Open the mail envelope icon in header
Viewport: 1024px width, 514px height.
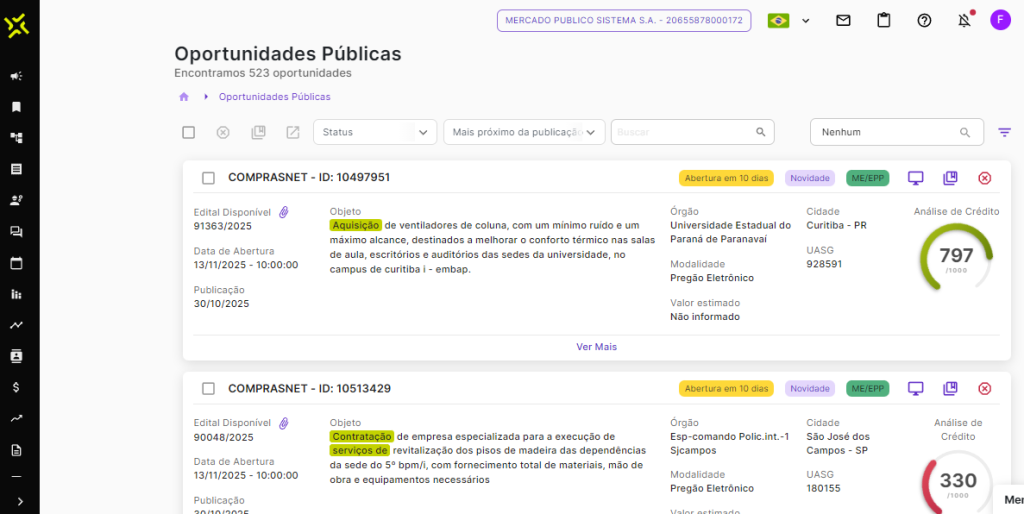coord(843,20)
